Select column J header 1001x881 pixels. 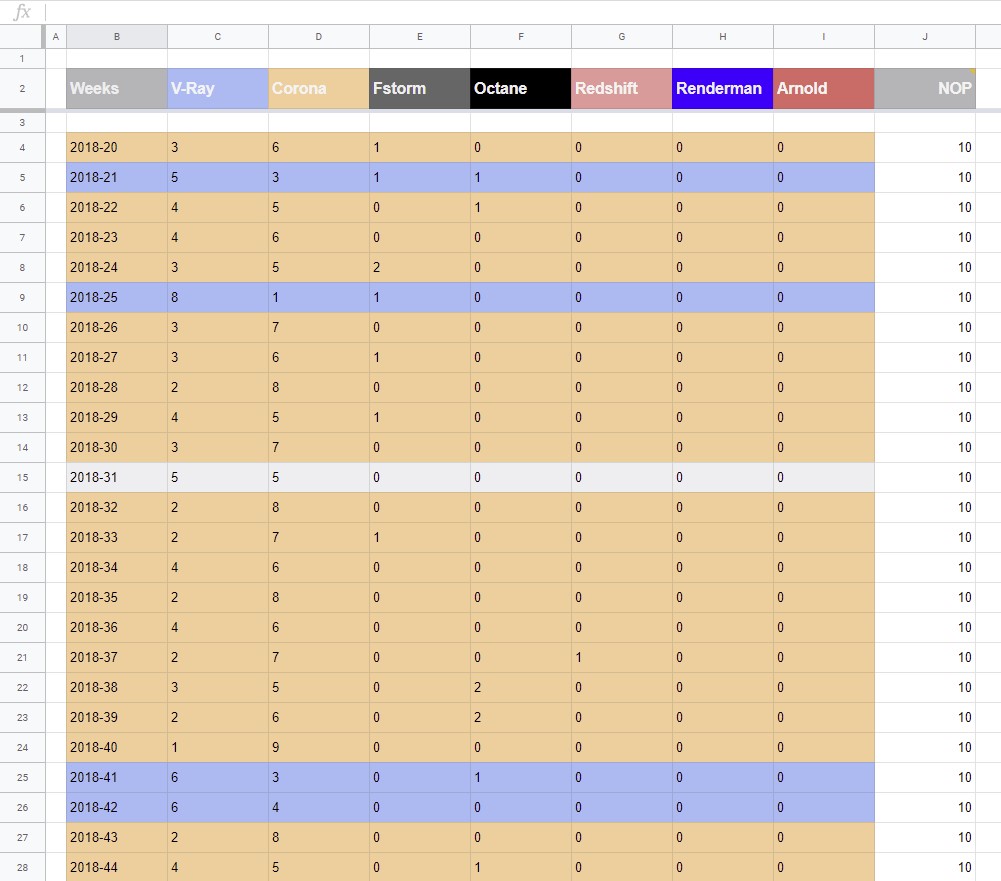[x=925, y=37]
